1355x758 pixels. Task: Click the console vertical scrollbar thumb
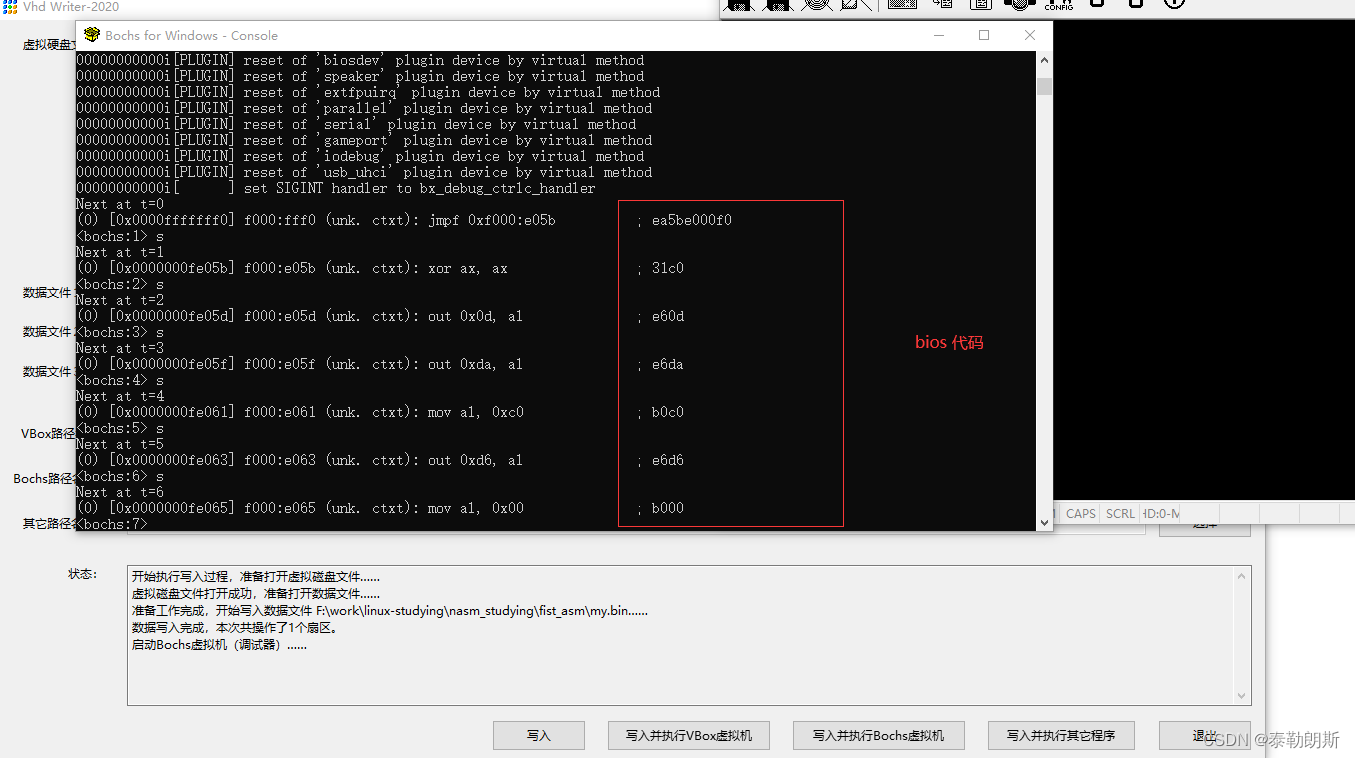1044,86
